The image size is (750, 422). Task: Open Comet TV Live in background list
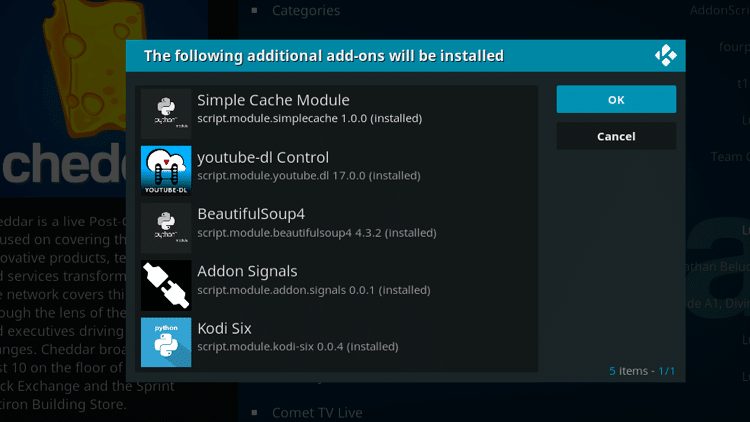coord(317,412)
